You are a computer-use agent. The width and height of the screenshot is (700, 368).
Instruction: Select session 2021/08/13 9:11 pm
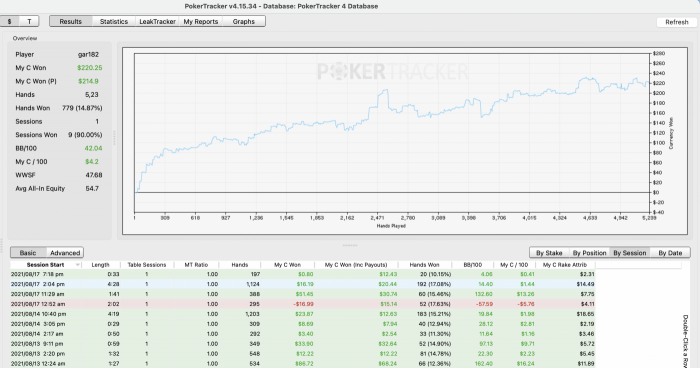[303, 344]
